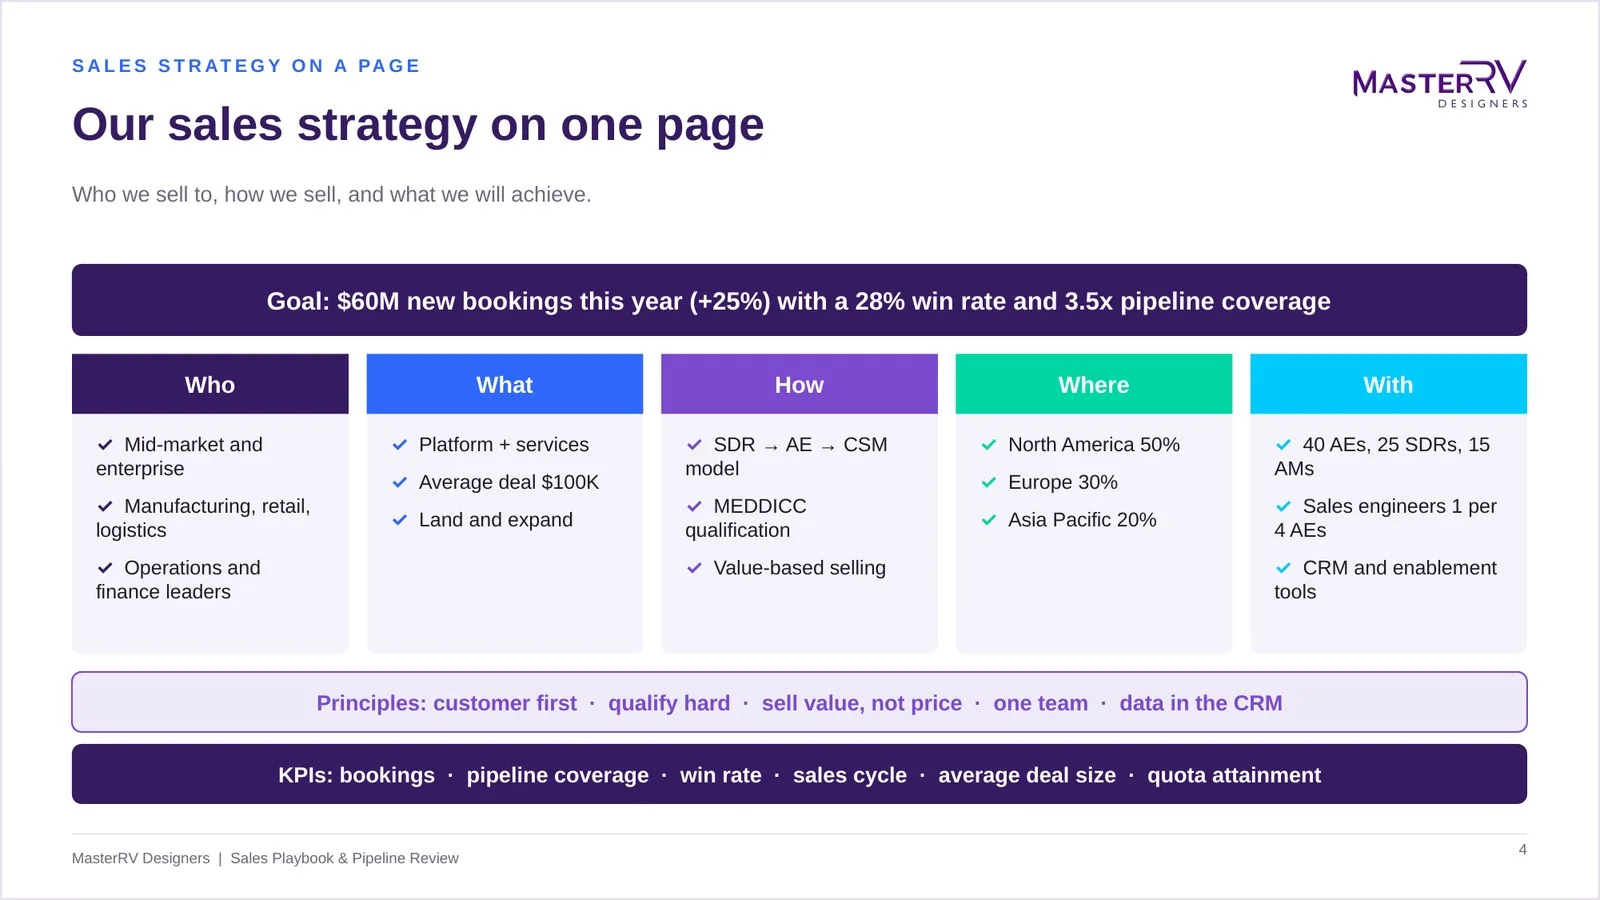Screen dimensions: 1600x900
Task: Click the Asia Pacific 20% text
Action: tap(1082, 520)
